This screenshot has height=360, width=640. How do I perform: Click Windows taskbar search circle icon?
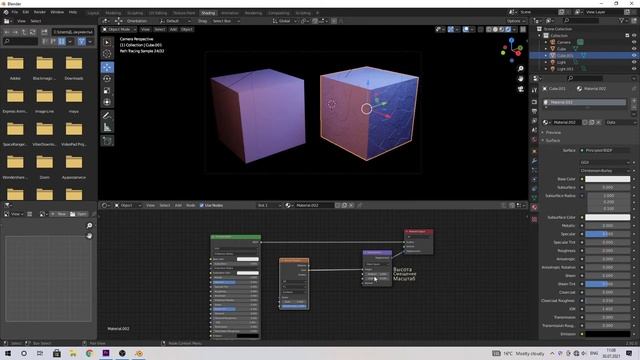click(x=24, y=353)
